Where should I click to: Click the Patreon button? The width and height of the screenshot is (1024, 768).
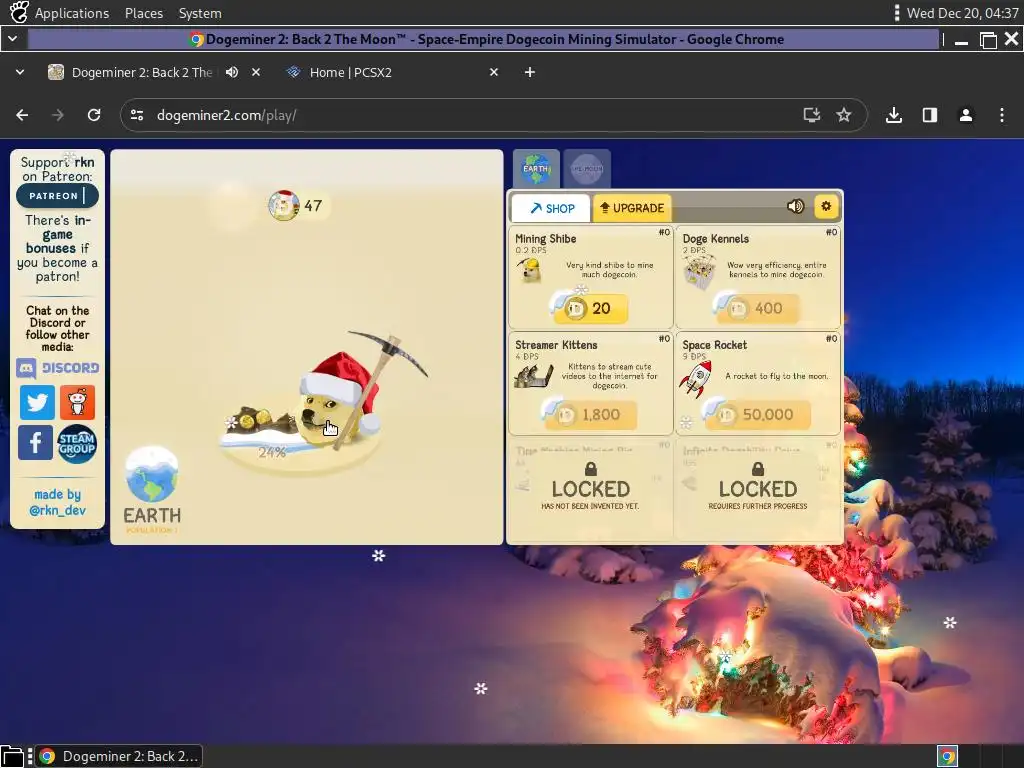coord(57,195)
